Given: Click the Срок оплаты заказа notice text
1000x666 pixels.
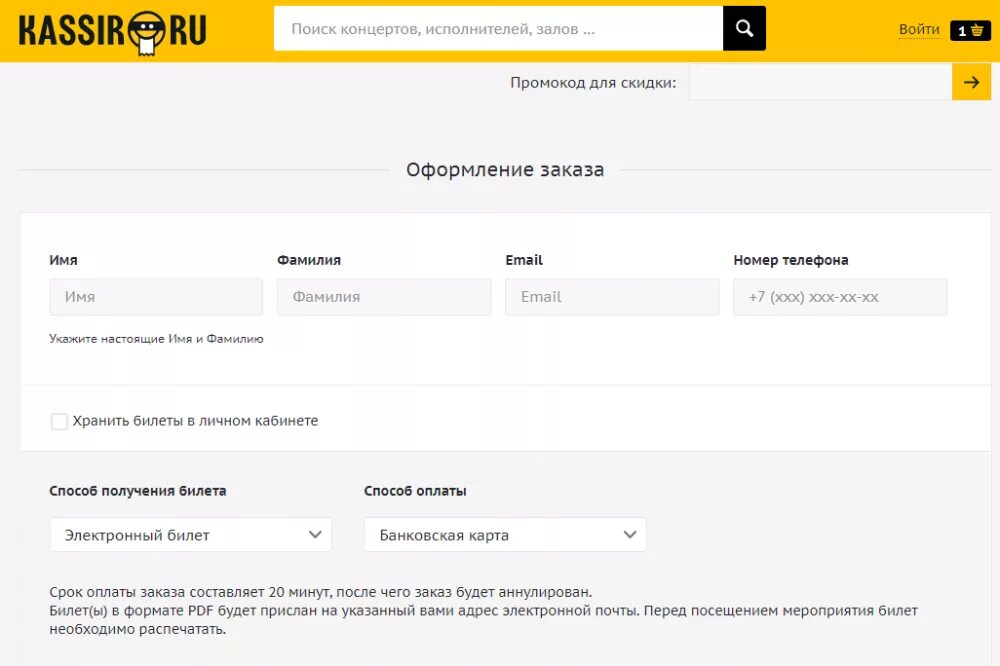Looking at the screenshot, I should pos(321,592).
